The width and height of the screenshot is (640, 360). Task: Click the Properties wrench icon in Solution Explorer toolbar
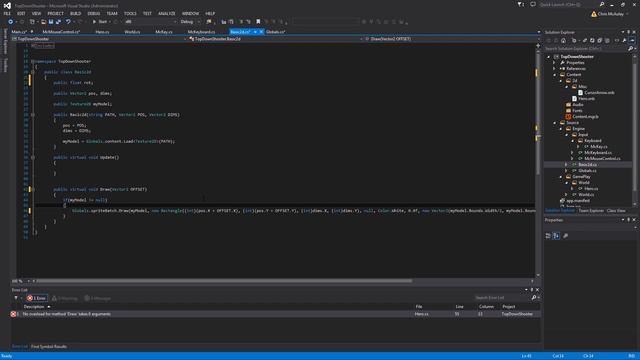click(624, 40)
